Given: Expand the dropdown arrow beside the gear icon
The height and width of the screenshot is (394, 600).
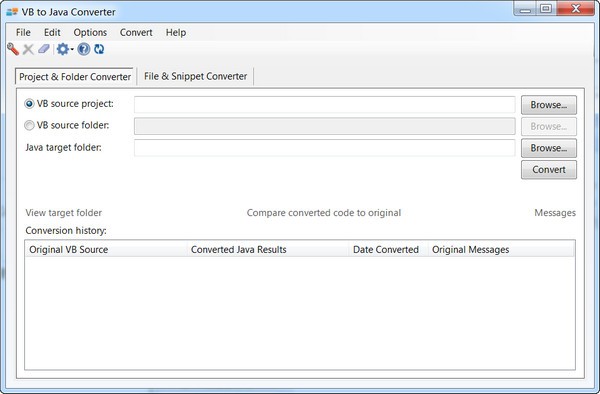Looking at the screenshot, I should click(x=72, y=49).
